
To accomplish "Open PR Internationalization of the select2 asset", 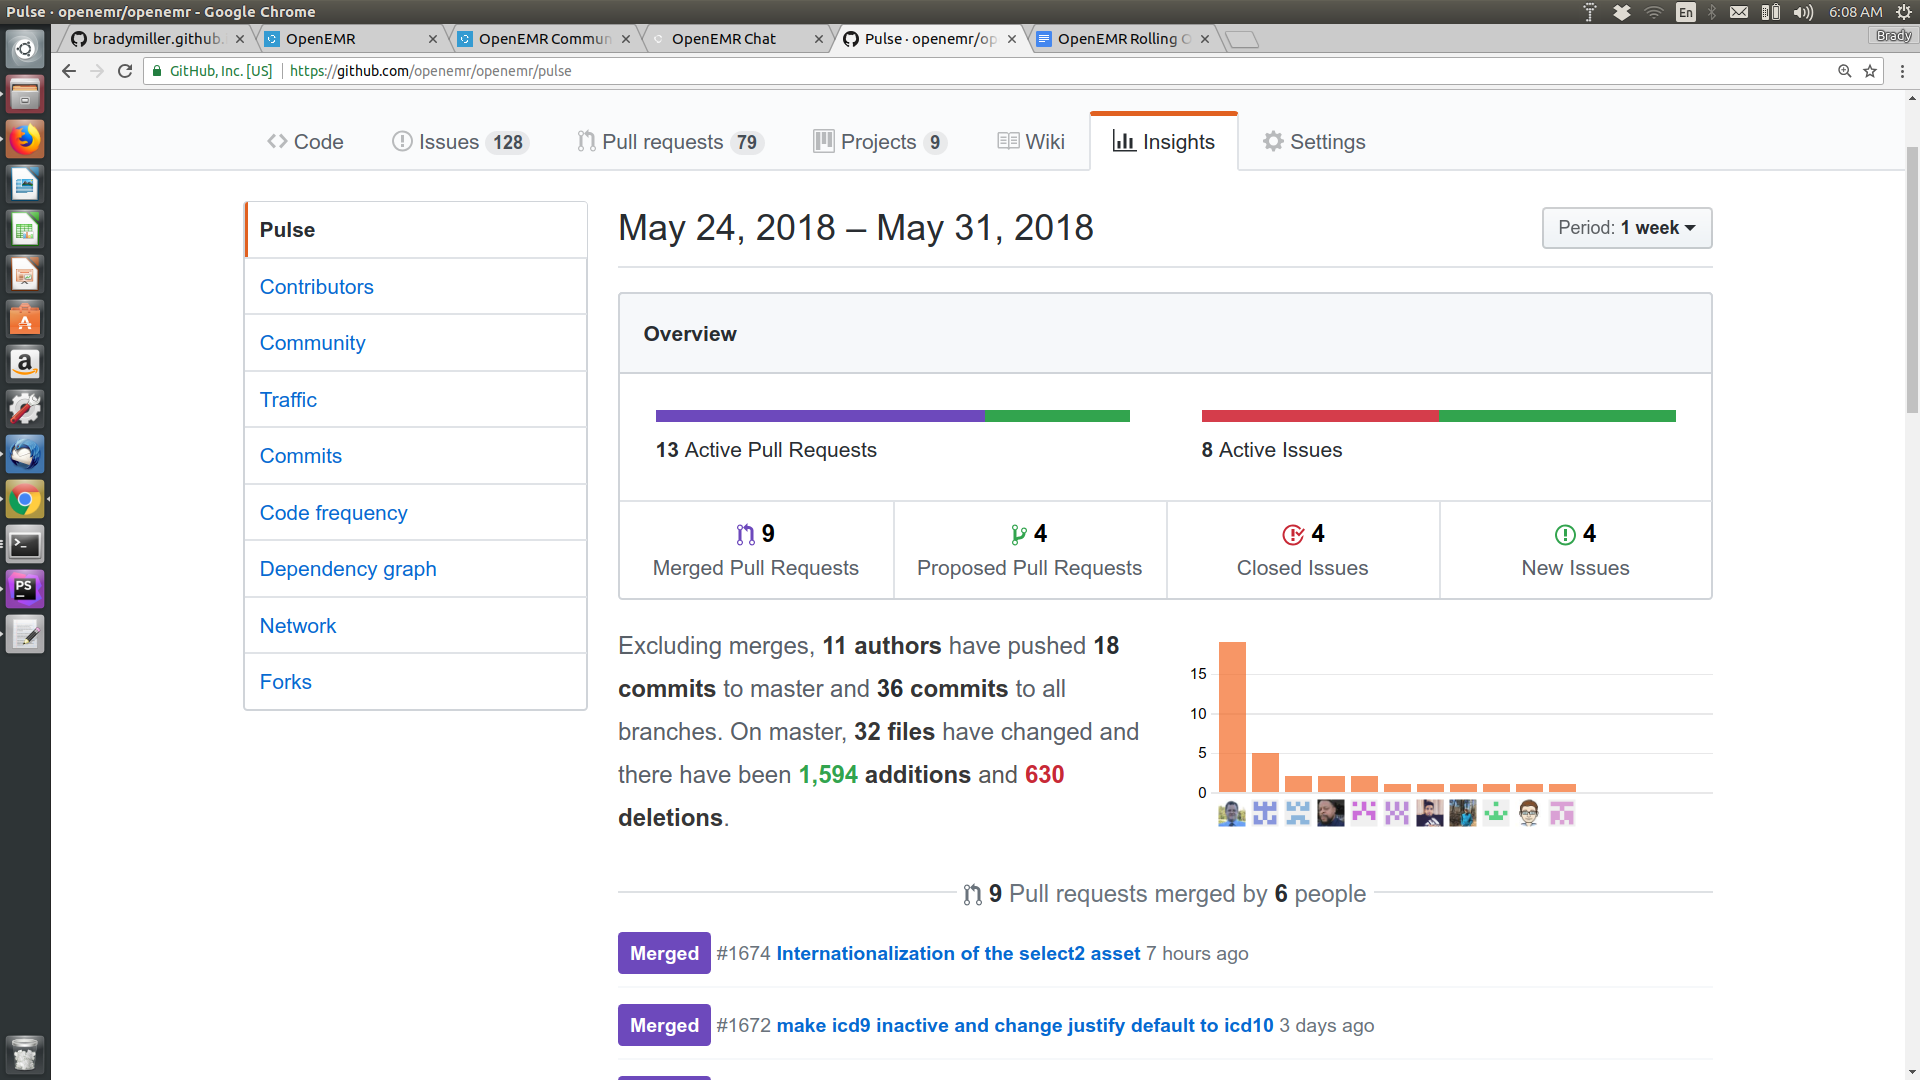I will [x=958, y=954].
